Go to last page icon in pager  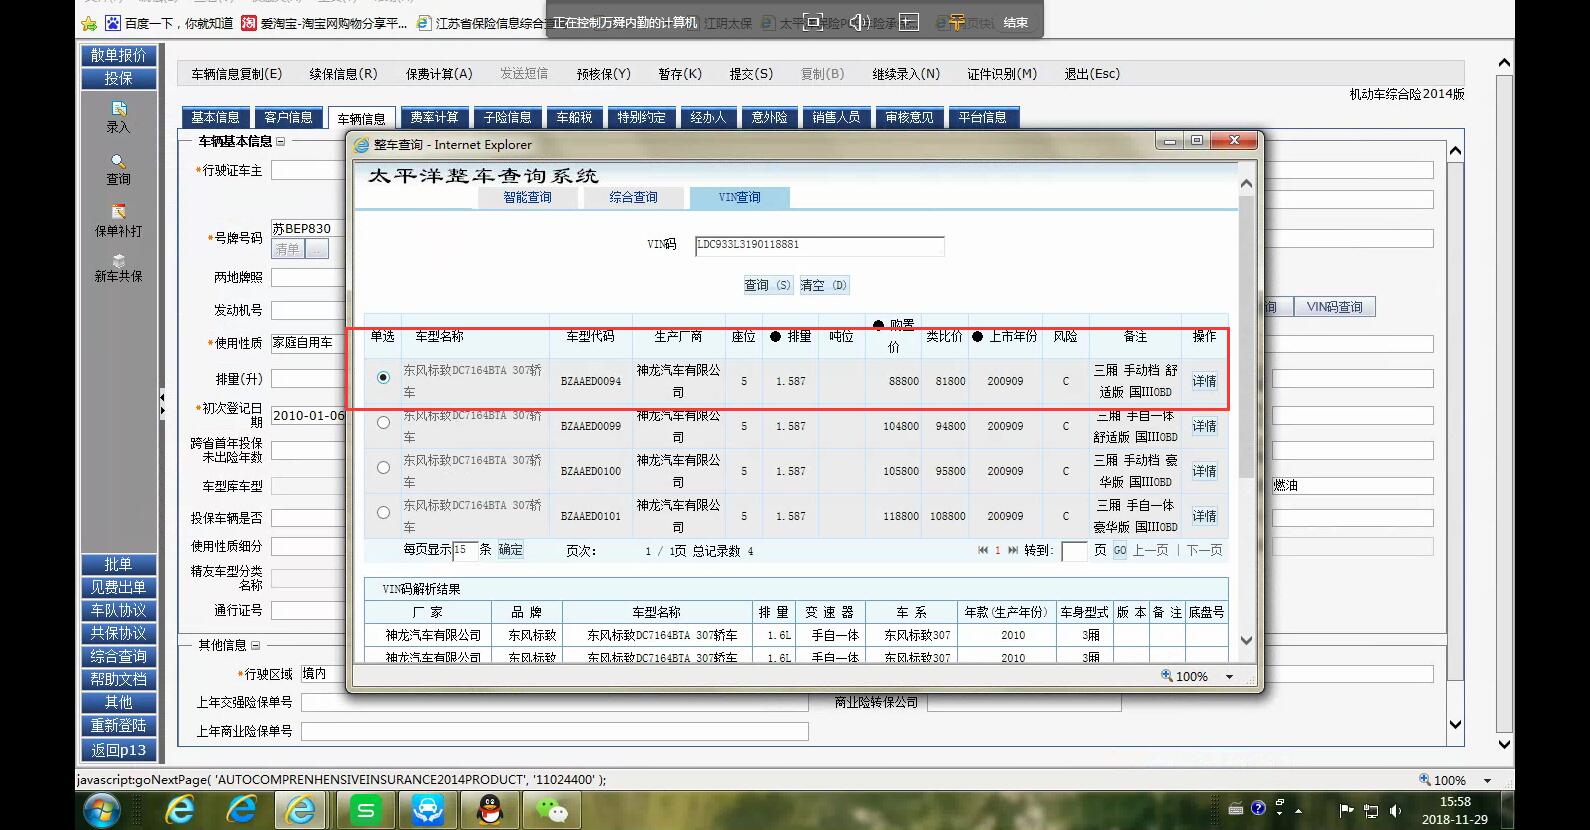[x=1013, y=550]
